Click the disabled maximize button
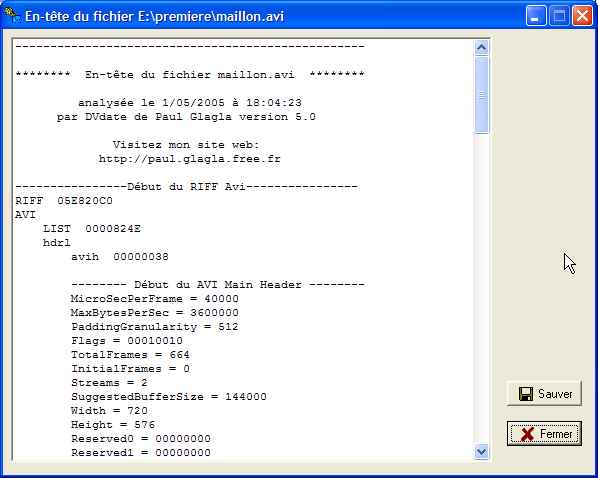The height and width of the screenshot is (478, 598). tap(559, 16)
